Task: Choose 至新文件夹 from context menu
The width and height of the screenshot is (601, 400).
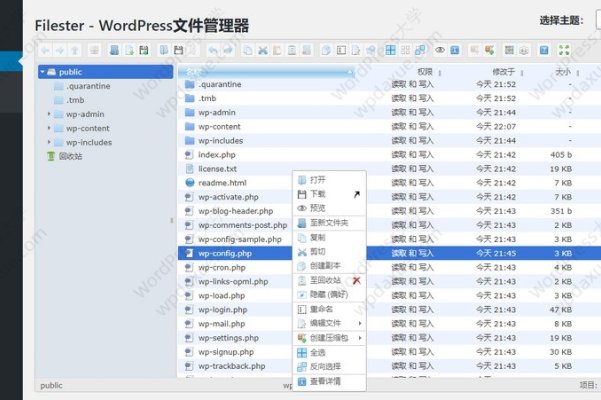Action: click(329, 223)
